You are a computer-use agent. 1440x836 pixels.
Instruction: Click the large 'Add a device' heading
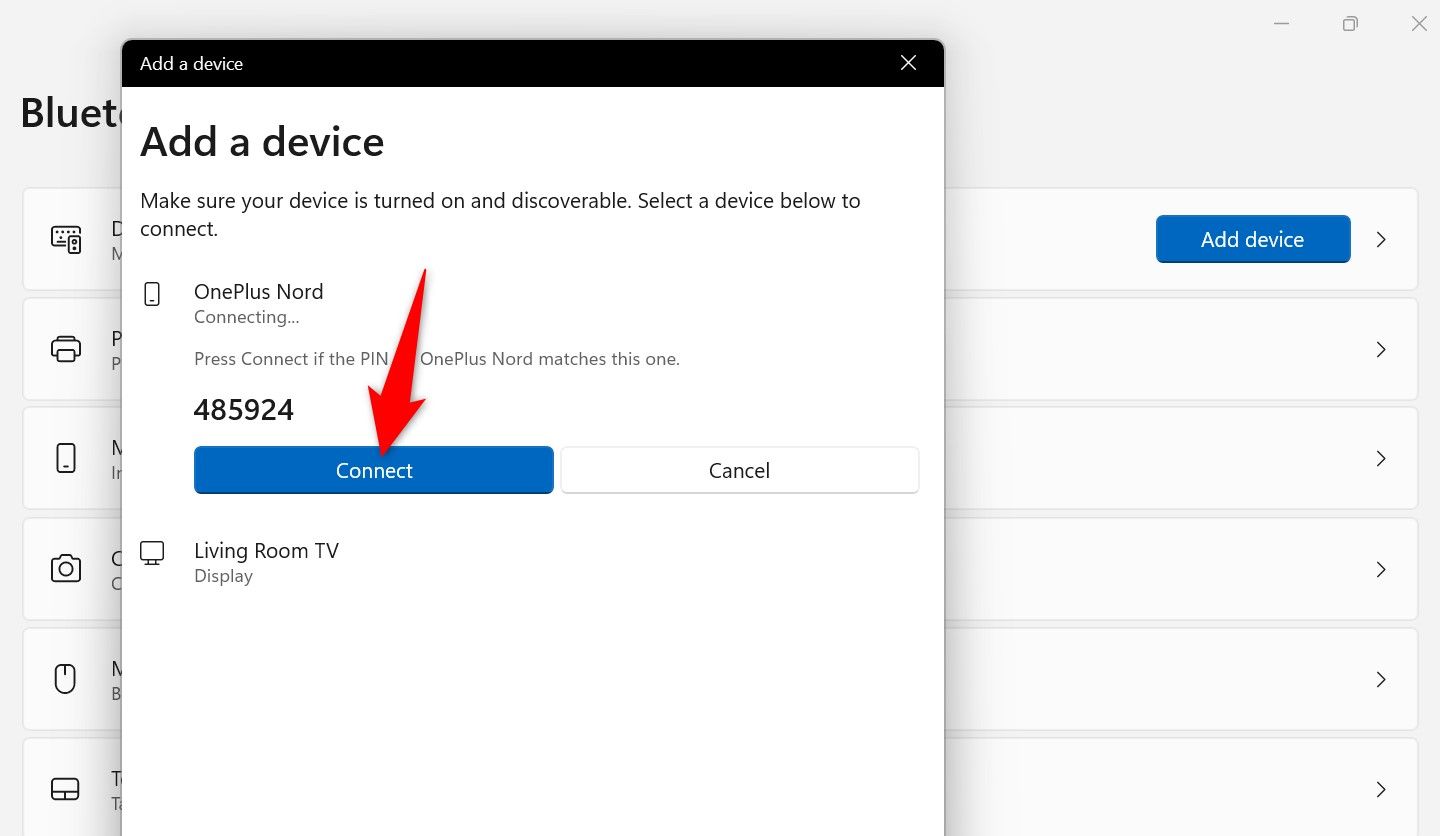pyautogui.click(x=262, y=141)
